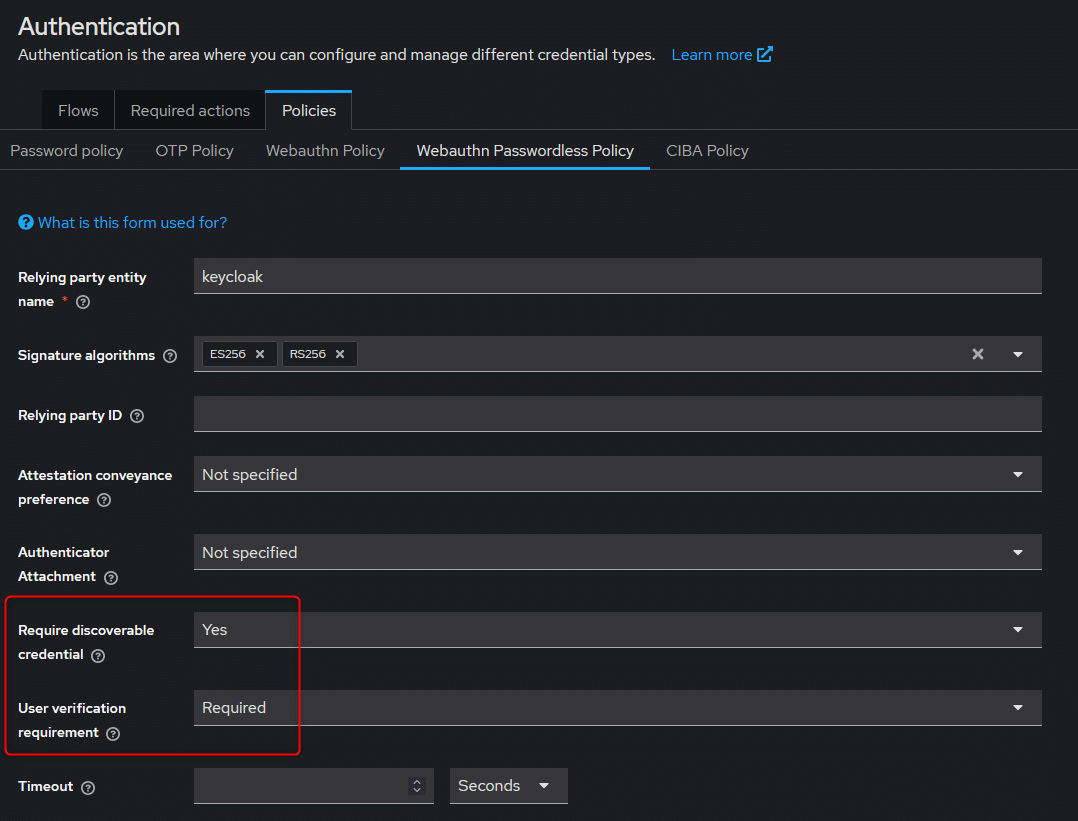Screen dimensions: 1078x821
Task: Show help for Require discoverable credential
Action: tap(98, 655)
